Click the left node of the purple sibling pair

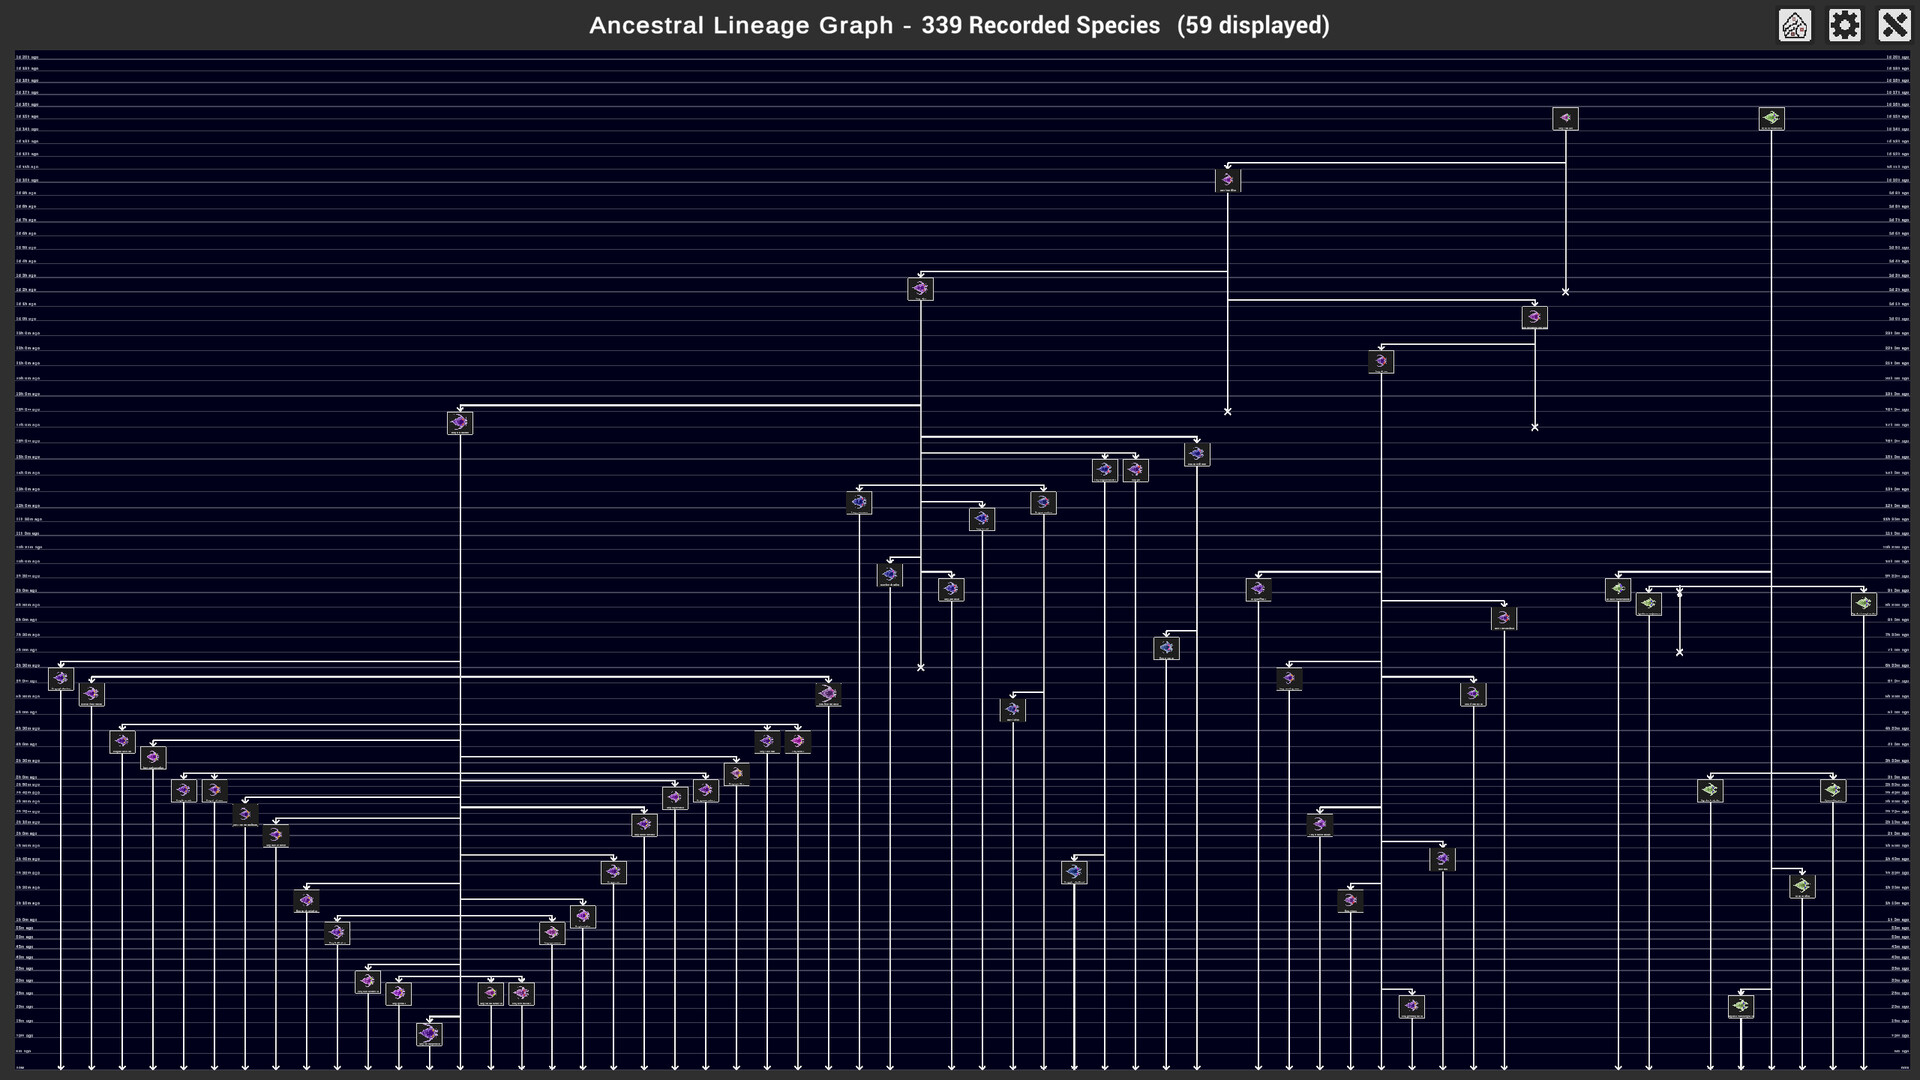(x=767, y=742)
